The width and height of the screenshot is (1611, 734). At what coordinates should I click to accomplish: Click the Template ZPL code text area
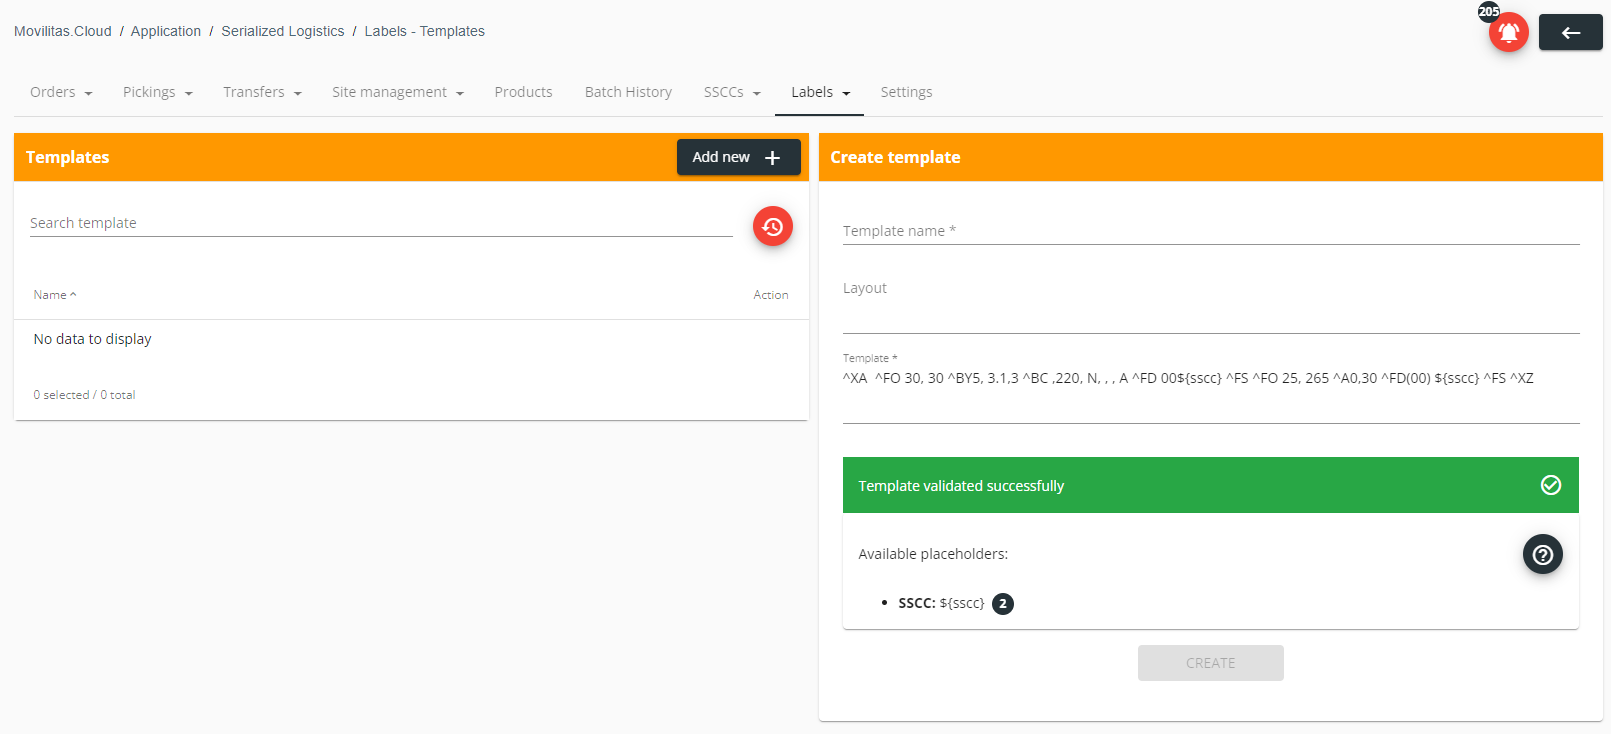pos(1211,393)
